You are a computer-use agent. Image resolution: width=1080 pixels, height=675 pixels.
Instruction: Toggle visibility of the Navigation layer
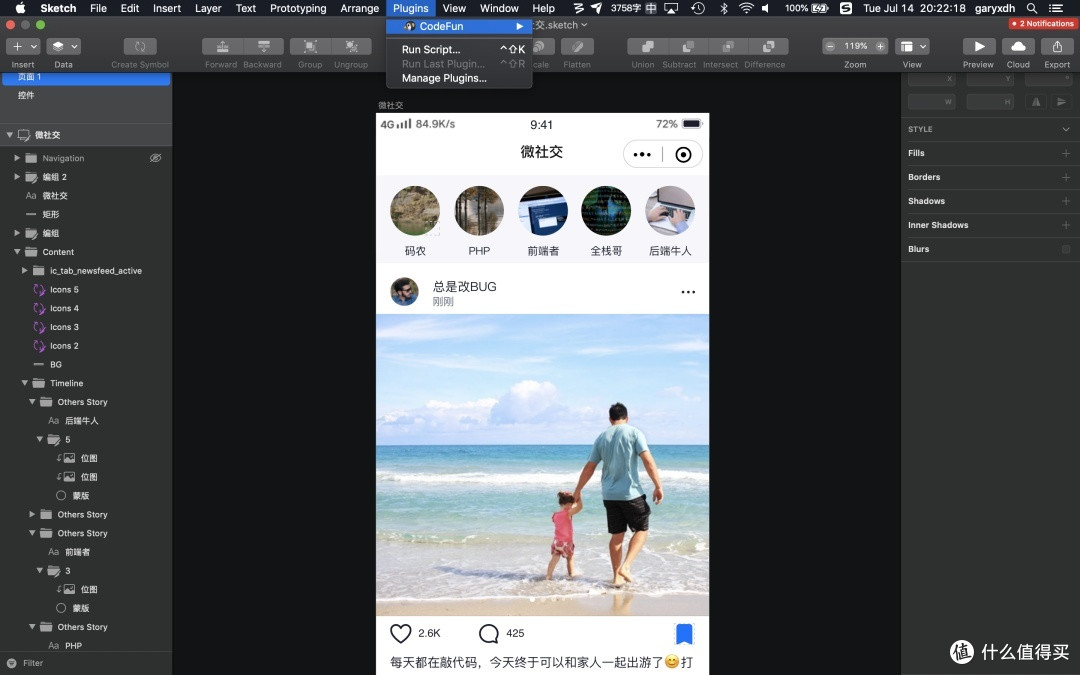[x=156, y=158]
